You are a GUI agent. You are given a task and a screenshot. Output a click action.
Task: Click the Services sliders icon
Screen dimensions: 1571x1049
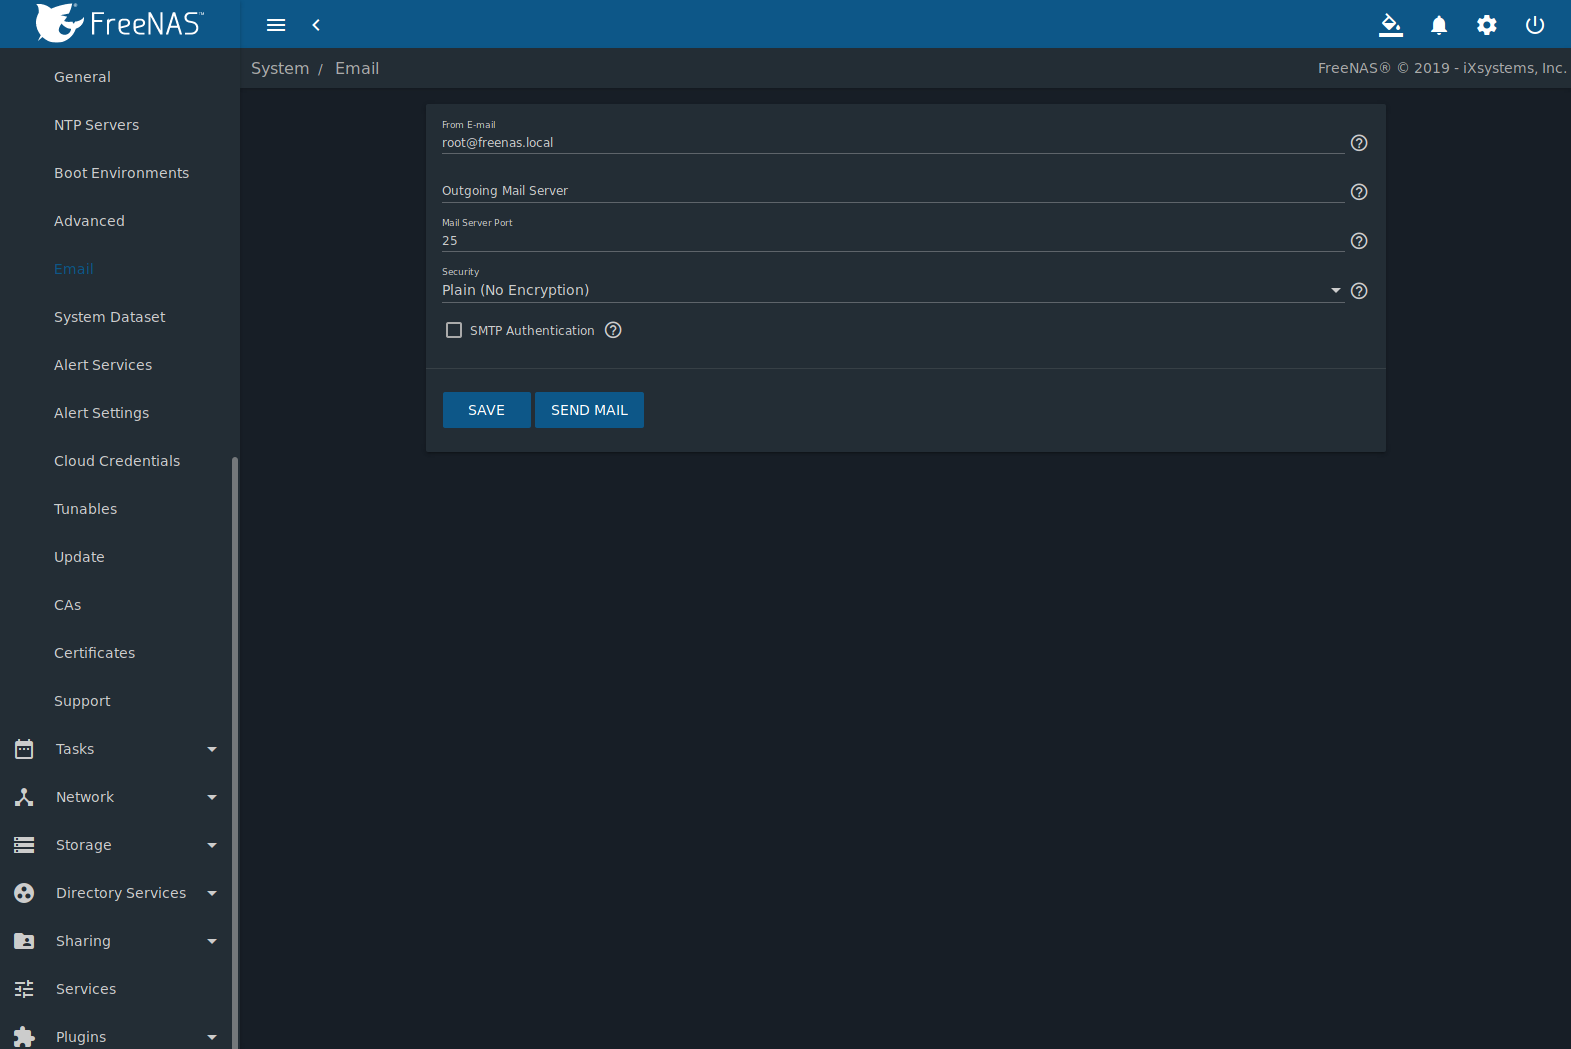[x=24, y=989]
